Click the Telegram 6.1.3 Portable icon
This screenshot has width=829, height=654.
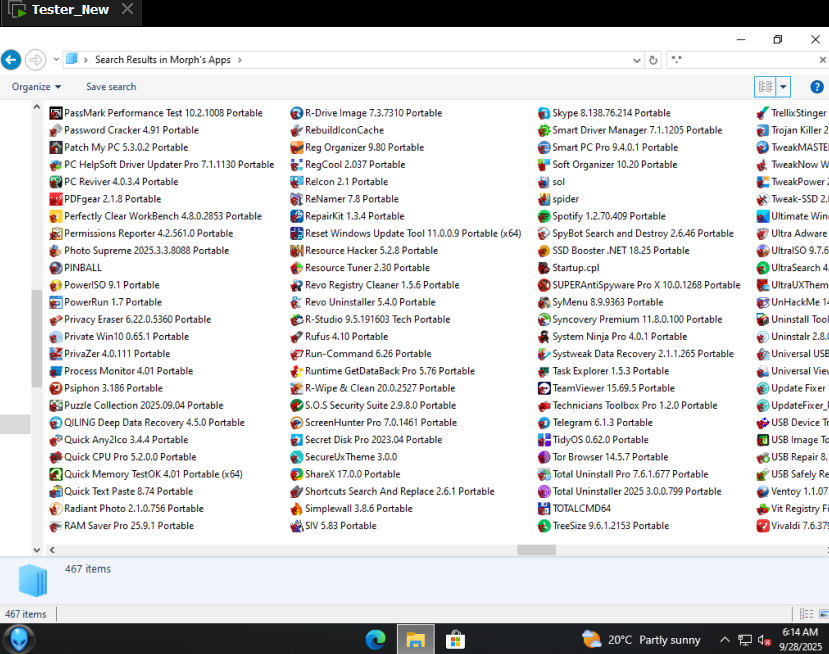544,422
